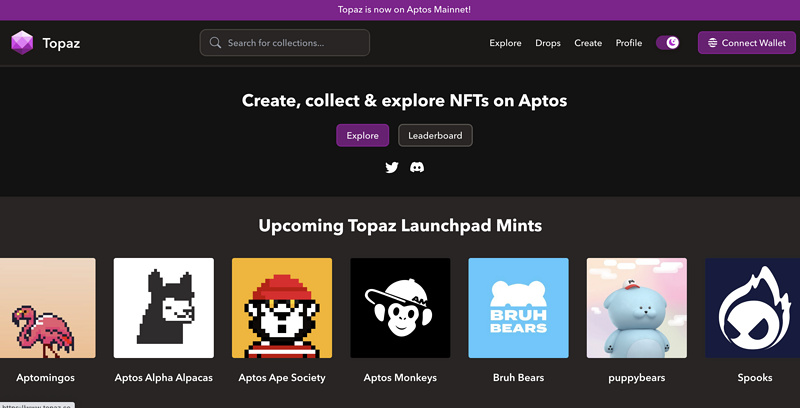Screen dimensions: 800x408
Task: Click the Topaz gem logo icon
Action: 22,43
